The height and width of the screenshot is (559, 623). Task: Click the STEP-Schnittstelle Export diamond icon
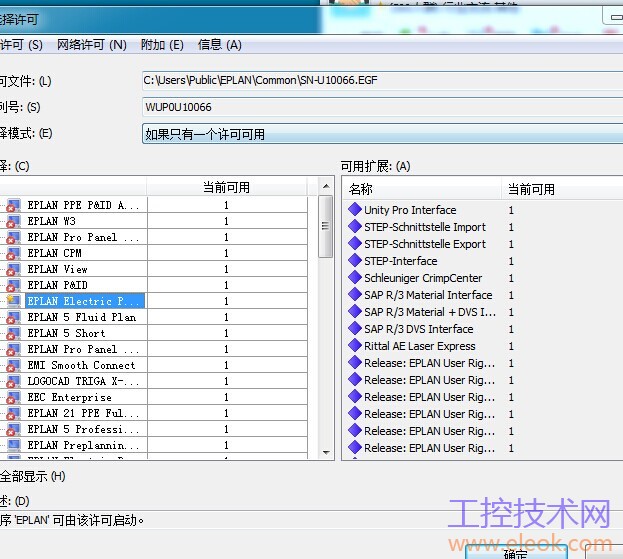point(354,244)
